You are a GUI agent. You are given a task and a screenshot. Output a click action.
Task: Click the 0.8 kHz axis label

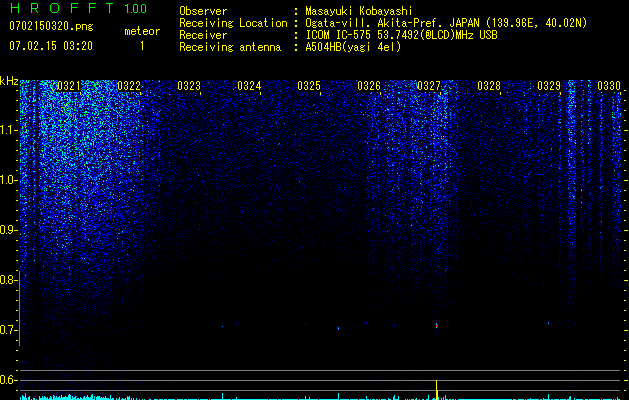tap(8, 280)
